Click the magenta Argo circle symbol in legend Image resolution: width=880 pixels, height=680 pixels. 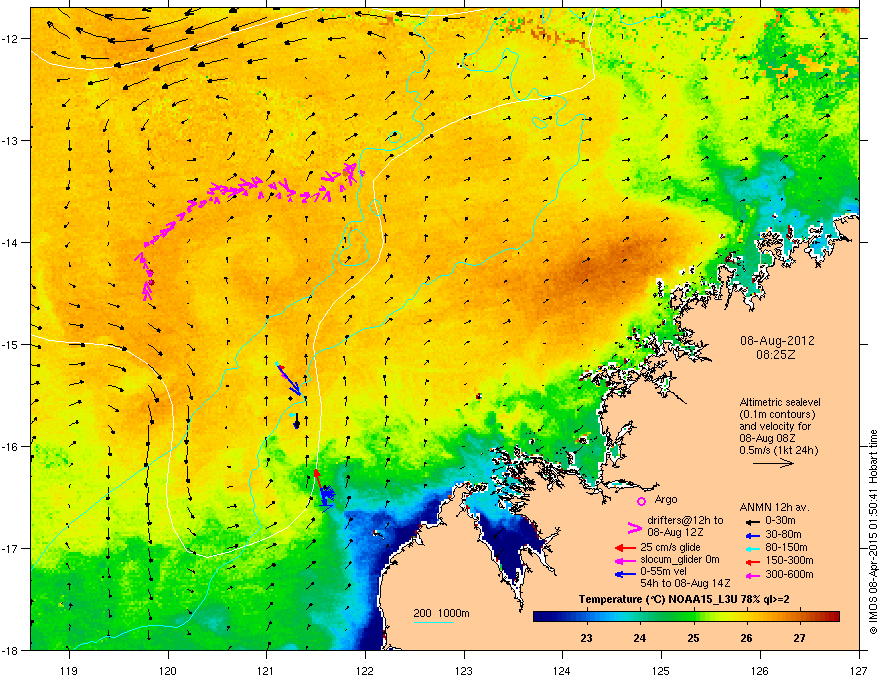(641, 501)
